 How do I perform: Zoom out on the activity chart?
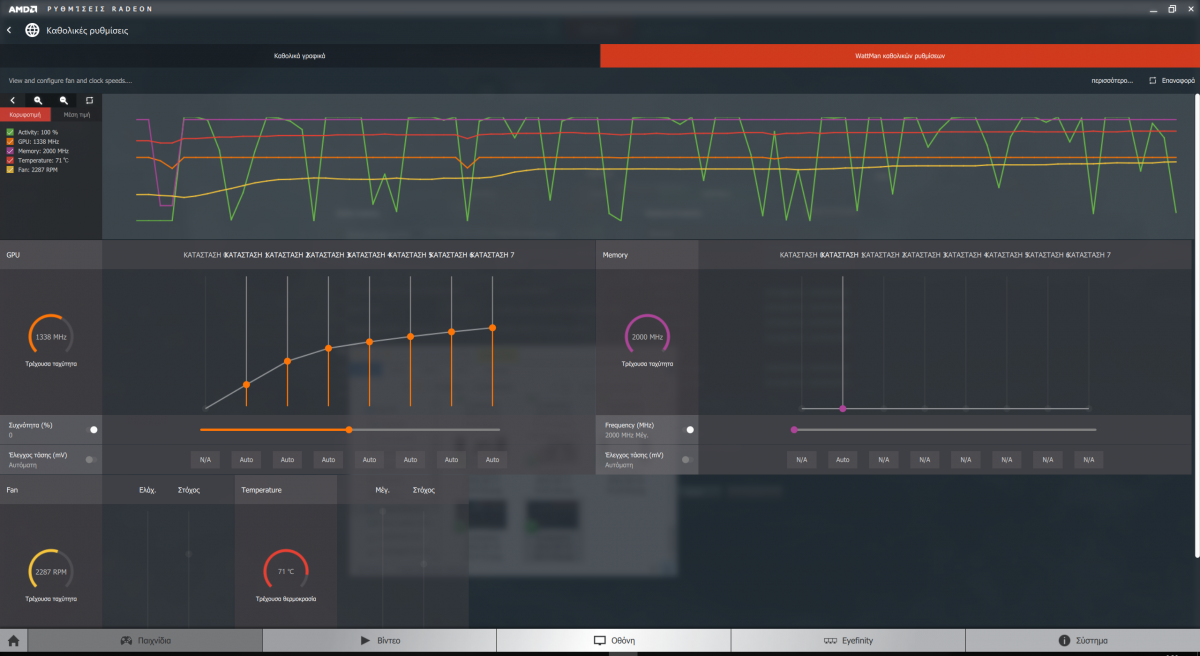pyautogui.click(x=64, y=100)
